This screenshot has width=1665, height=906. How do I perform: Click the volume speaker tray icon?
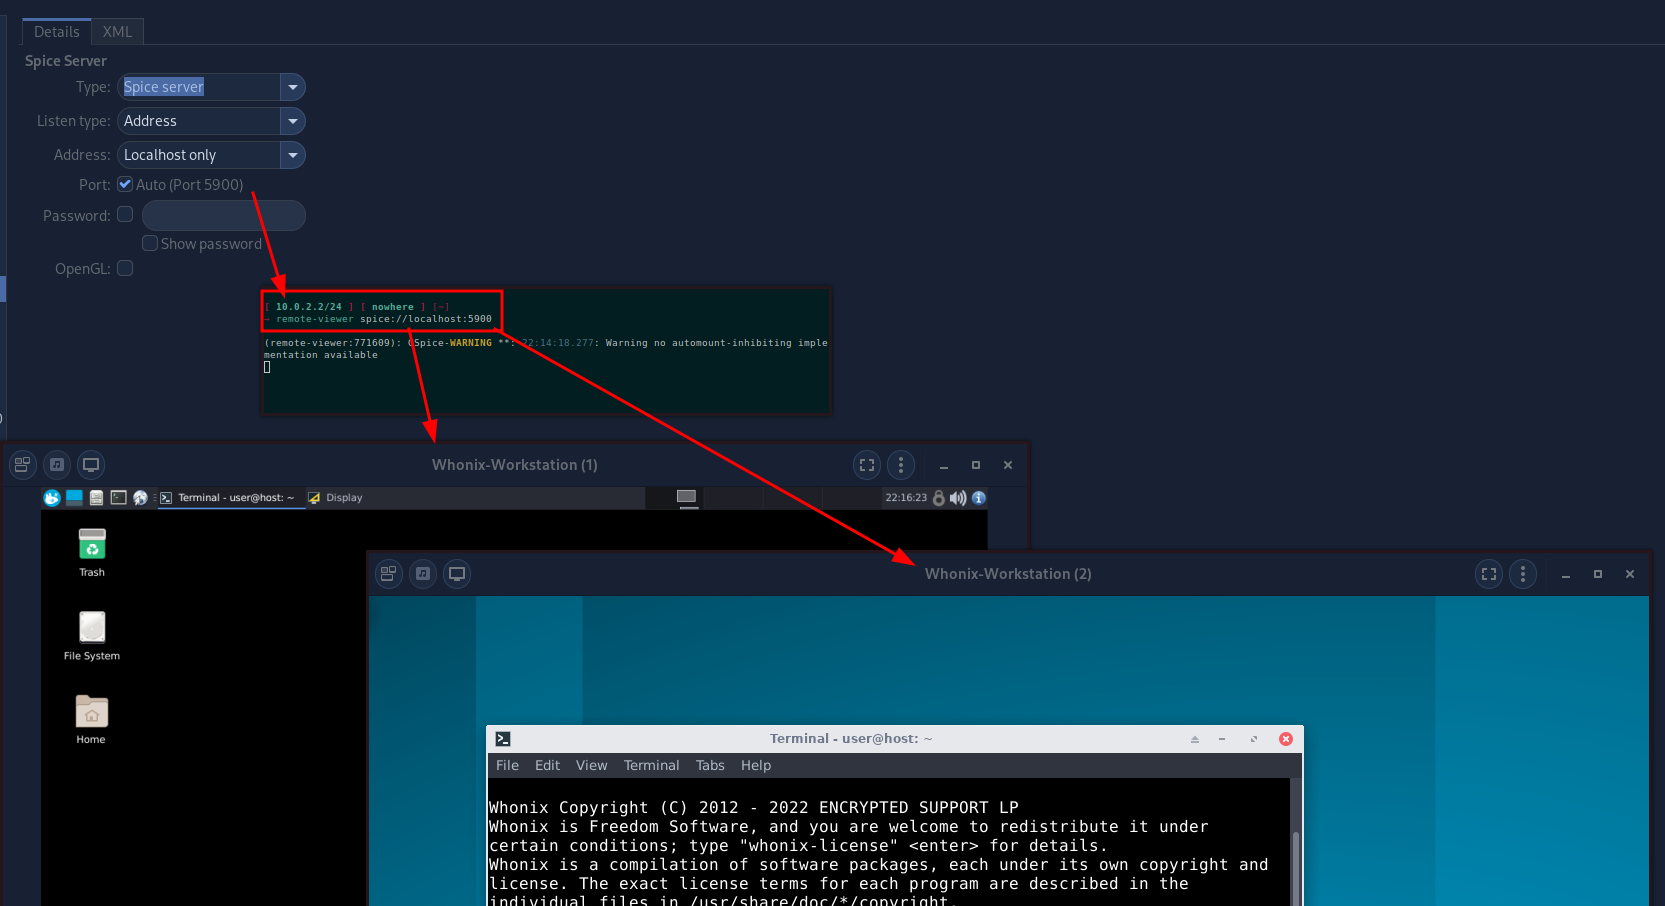coord(958,497)
